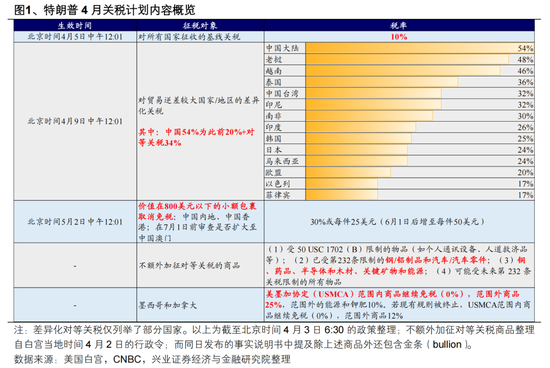Click the 25% value for 韩国
The height and width of the screenshot is (368, 550).
coord(525,139)
